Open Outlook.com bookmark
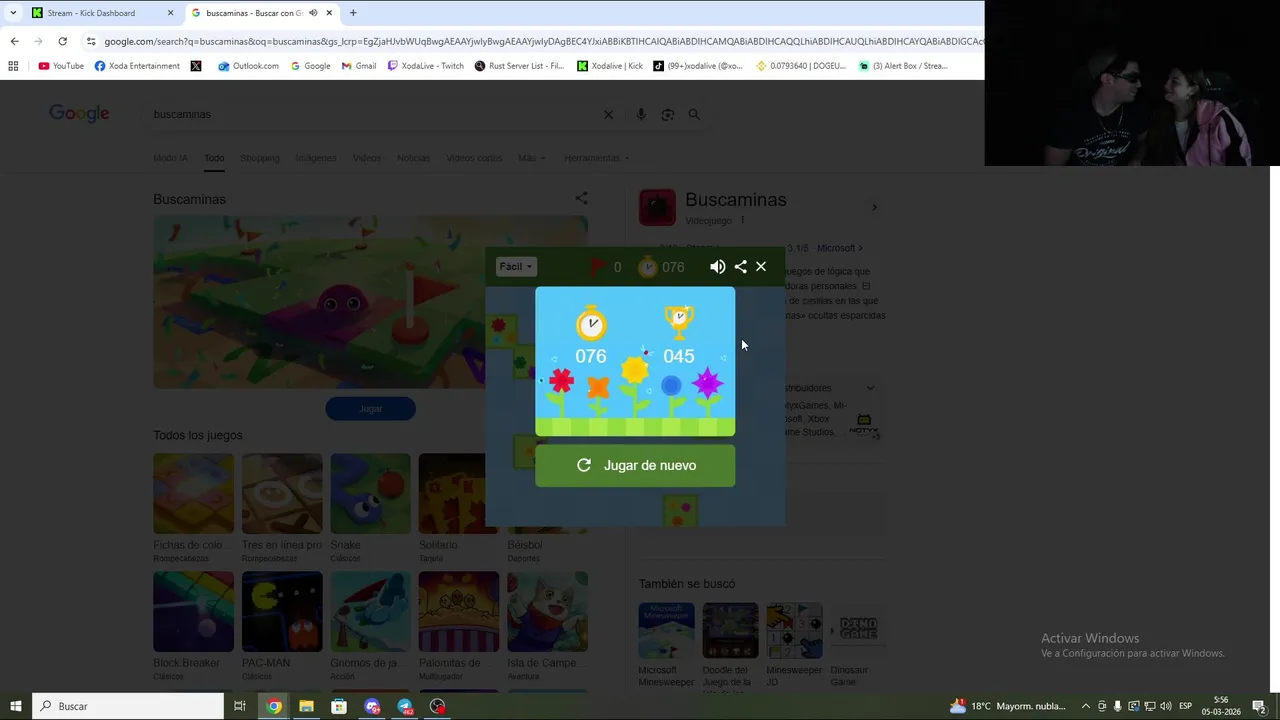The image size is (1280, 720). tap(248, 66)
